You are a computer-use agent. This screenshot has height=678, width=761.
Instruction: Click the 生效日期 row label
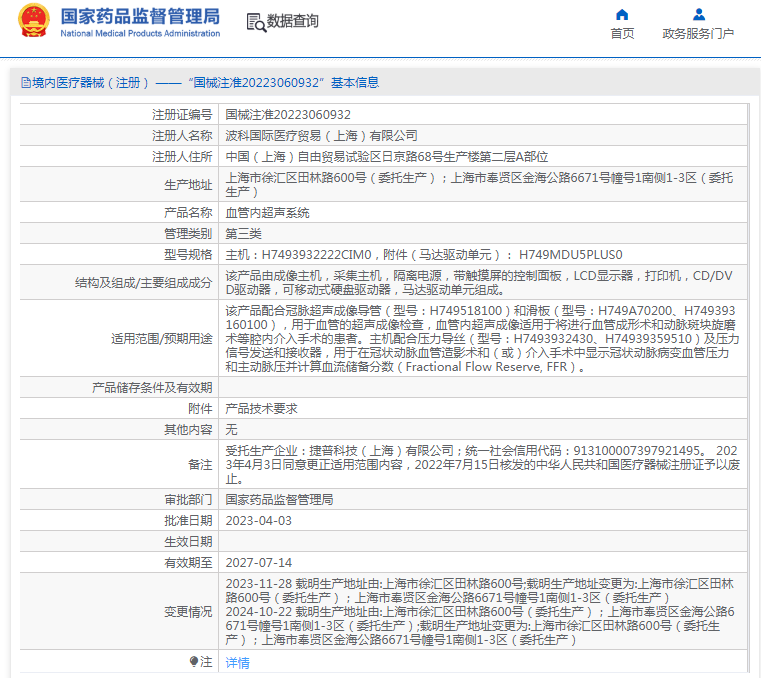tap(188, 542)
